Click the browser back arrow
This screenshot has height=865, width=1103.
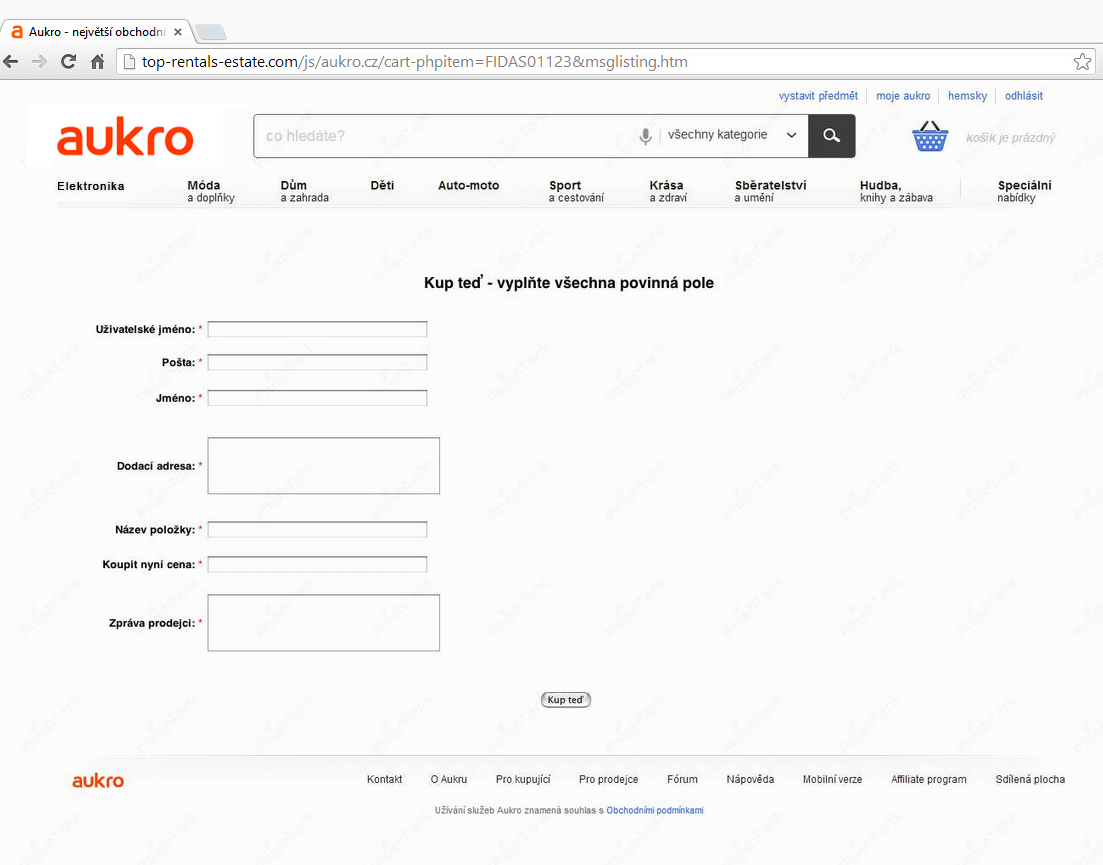[x=11, y=62]
